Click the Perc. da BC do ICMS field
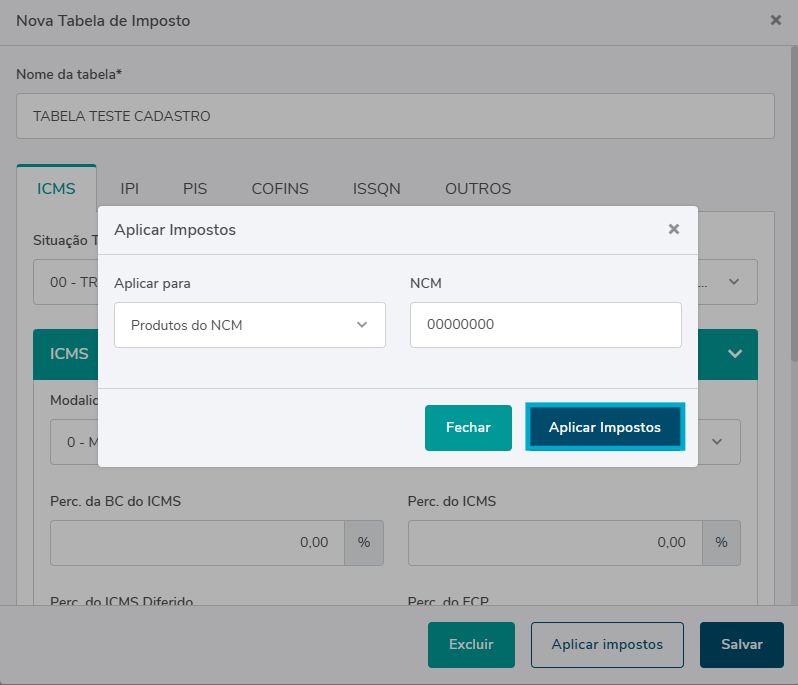Screen dimensions: 798x685 (x=197, y=542)
